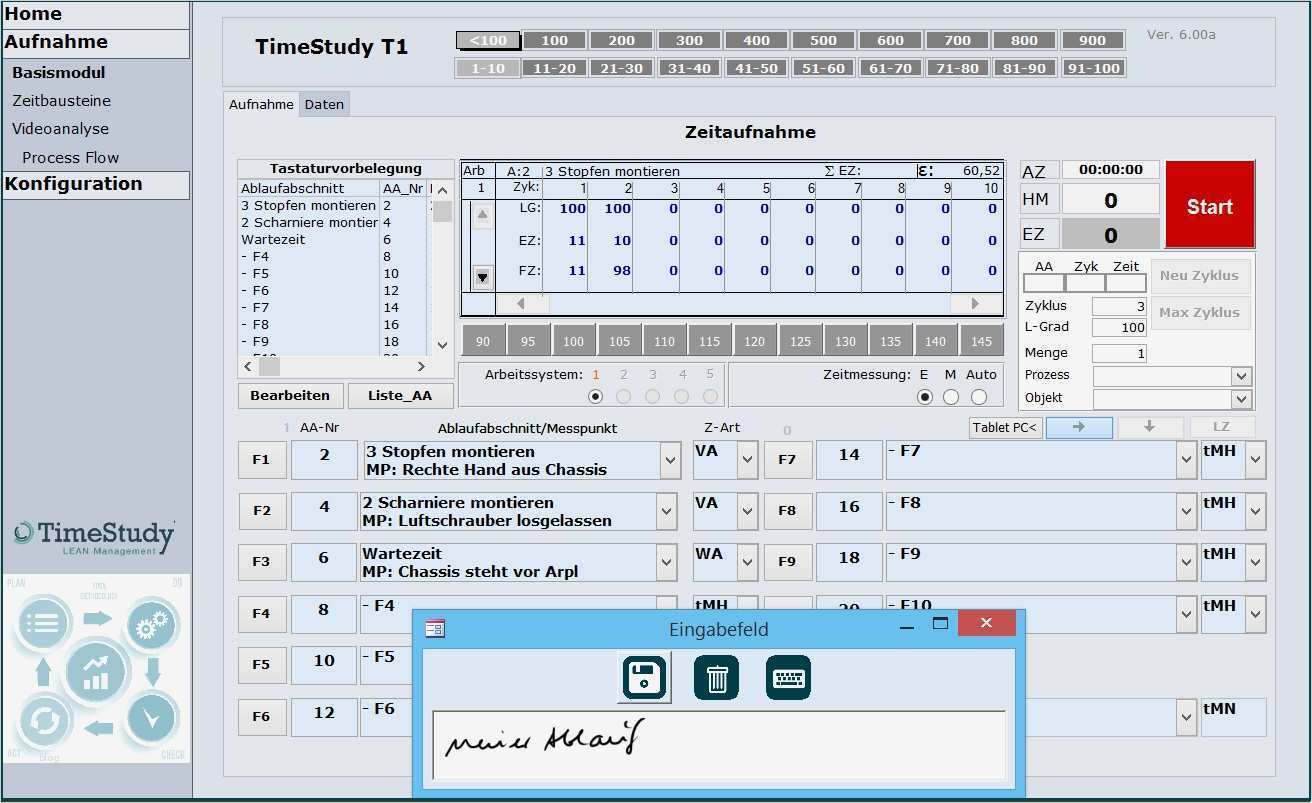Click the red Start button
The width and height of the screenshot is (1312, 803).
pos(1210,205)
